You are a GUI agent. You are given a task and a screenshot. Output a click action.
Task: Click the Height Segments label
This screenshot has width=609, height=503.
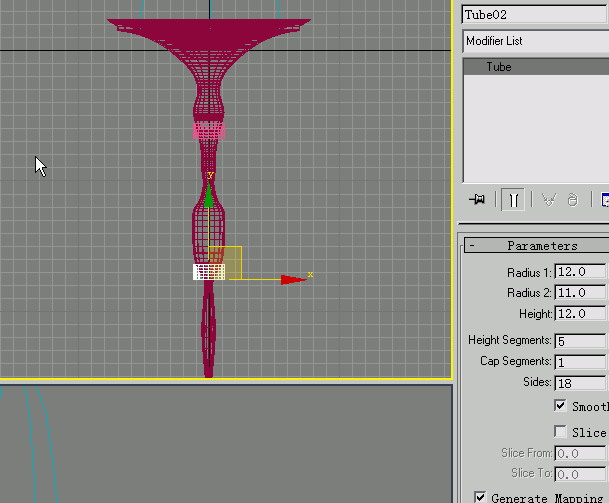[510, 340]
